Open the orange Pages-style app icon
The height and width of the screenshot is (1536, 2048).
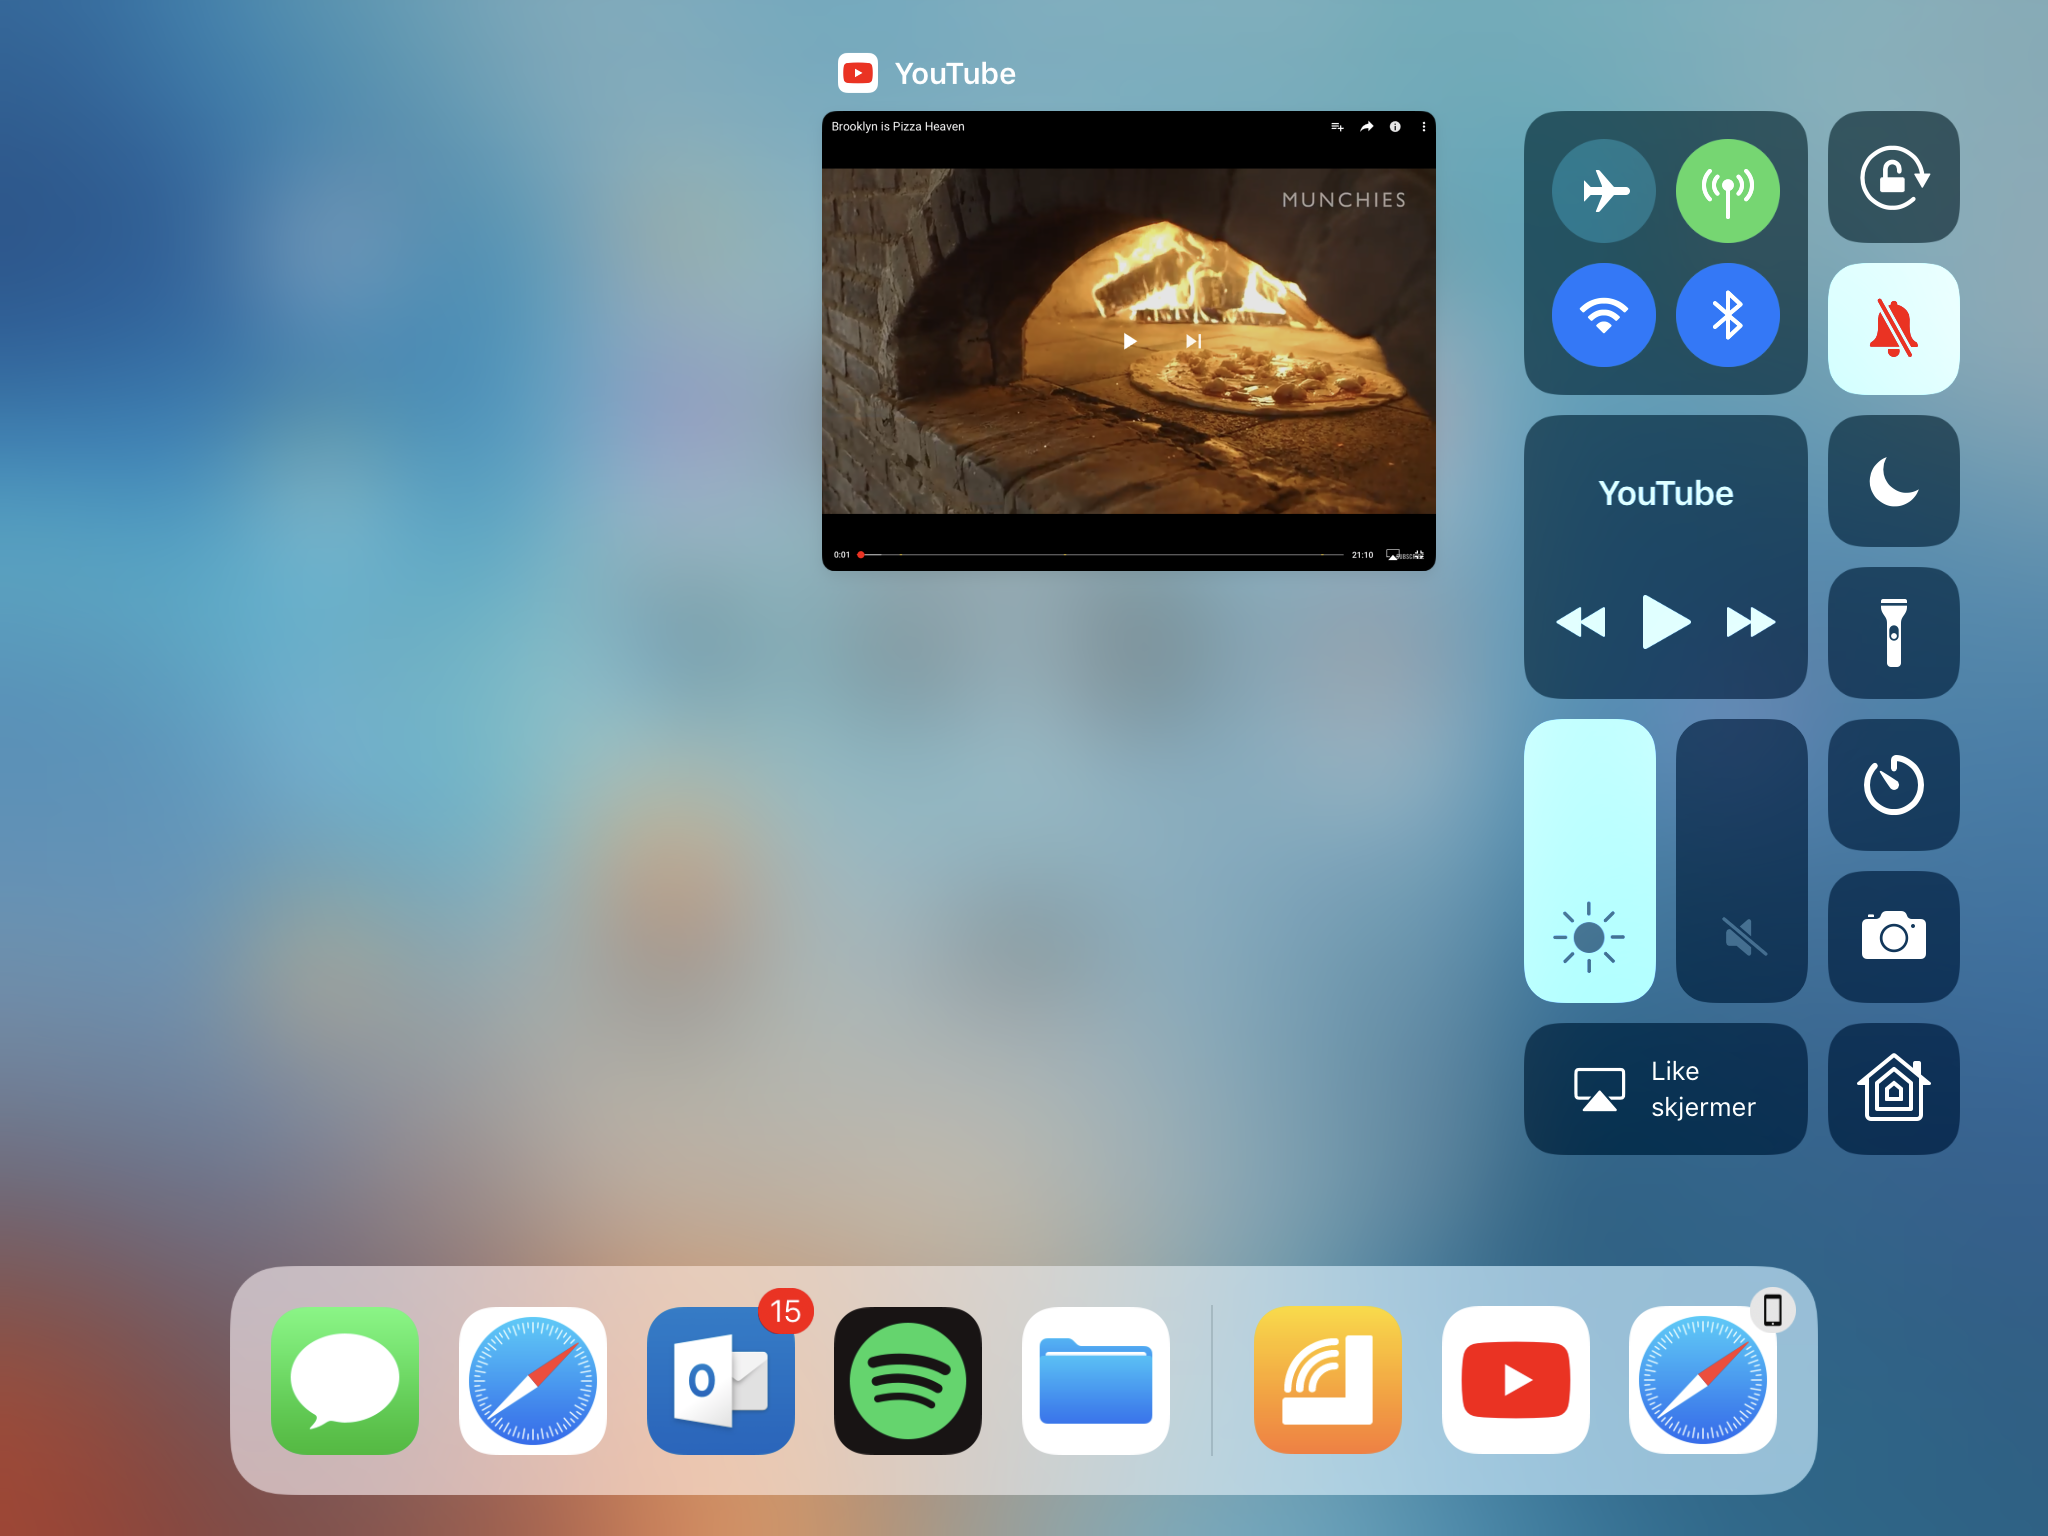[1328, 1380]
